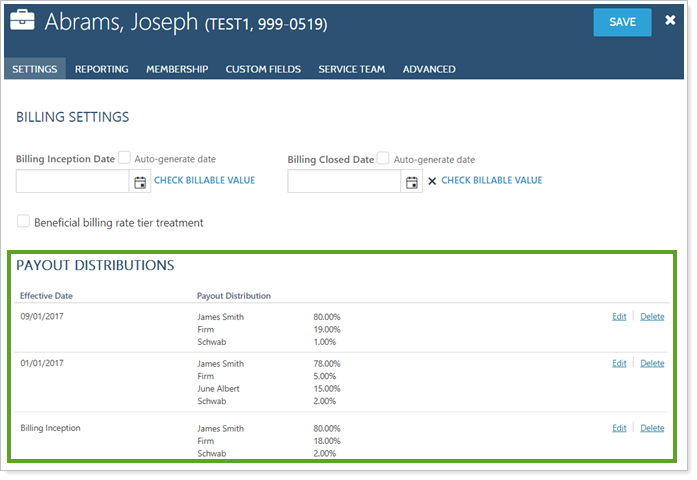Screen dimensions: 697x480
Task: Delete the 01/01/2017 payout distribution
Action: pyautogui.click(x=652, y=364)
